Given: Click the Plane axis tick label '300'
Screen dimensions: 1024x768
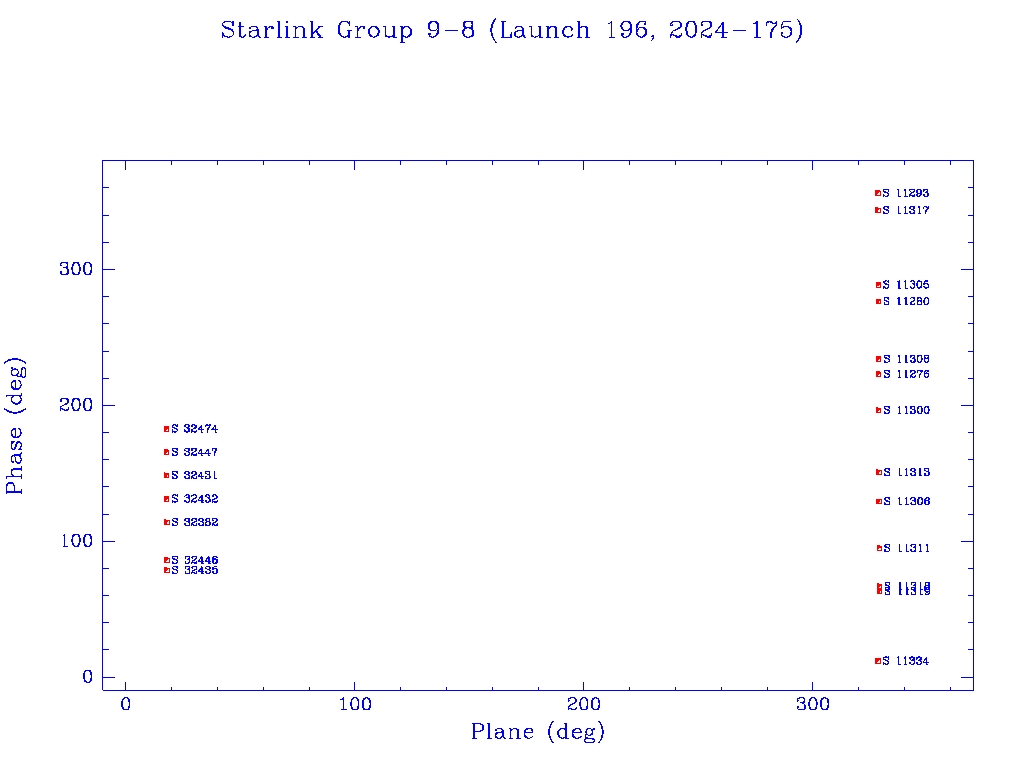Looking at the screenshot, I should point(813,704).
